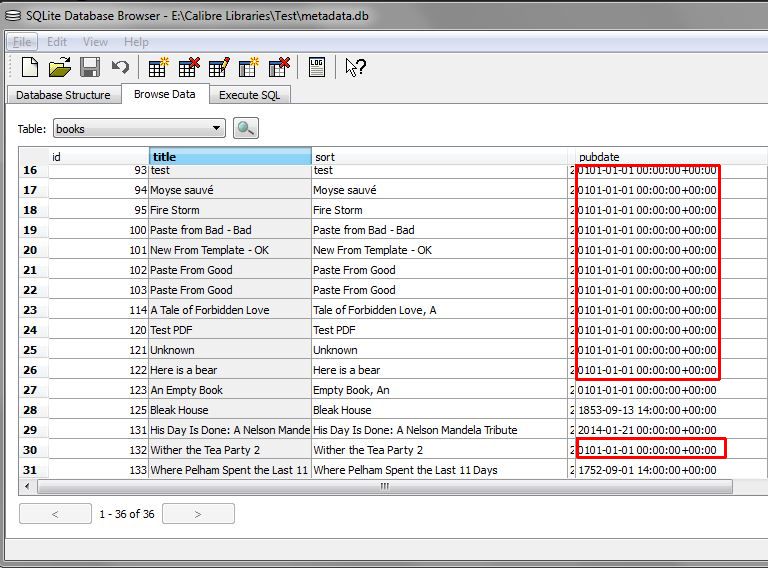This screenshot has height=568, width=768.
Task: Click the Open Database folder icon
Action: click(60, 67)
